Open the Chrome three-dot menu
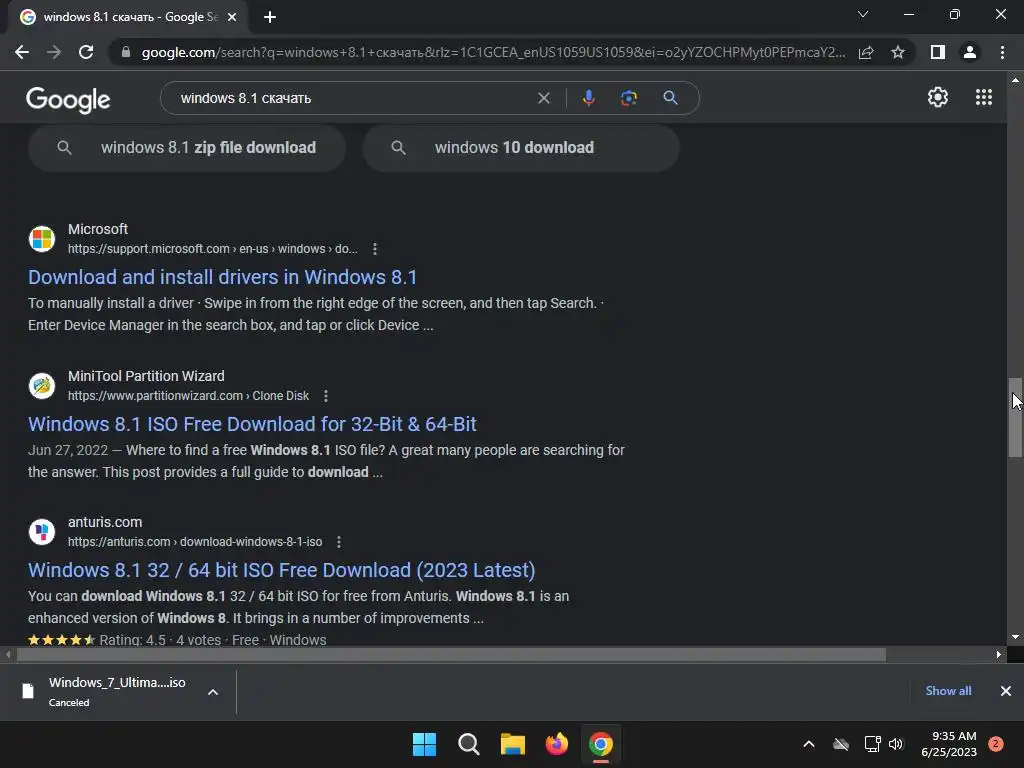1024x768 pixels. coord(1002,52)
